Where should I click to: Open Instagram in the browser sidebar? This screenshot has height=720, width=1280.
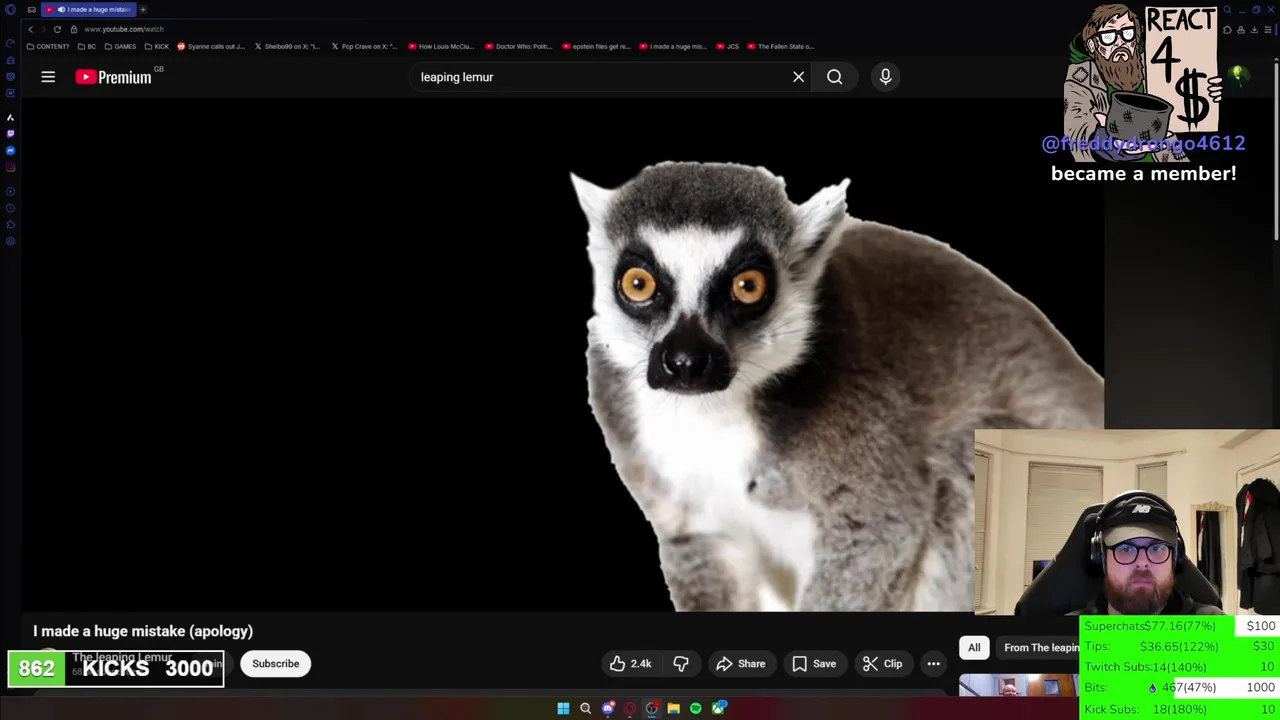pyautogui.click(x=10, y=167)
